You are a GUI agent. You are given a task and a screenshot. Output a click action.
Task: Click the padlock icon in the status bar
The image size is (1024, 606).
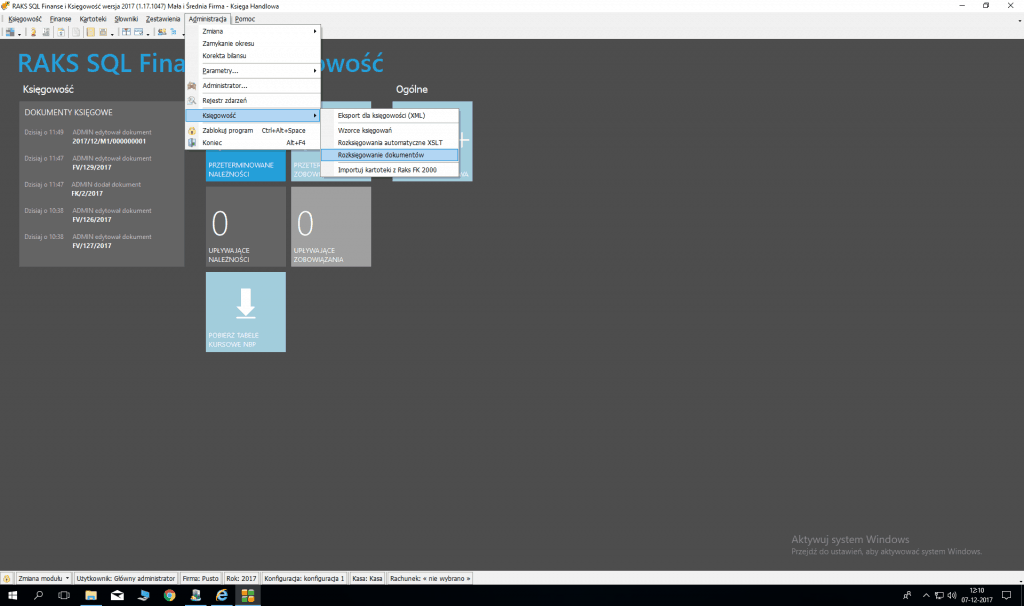[x=8, y=578]
